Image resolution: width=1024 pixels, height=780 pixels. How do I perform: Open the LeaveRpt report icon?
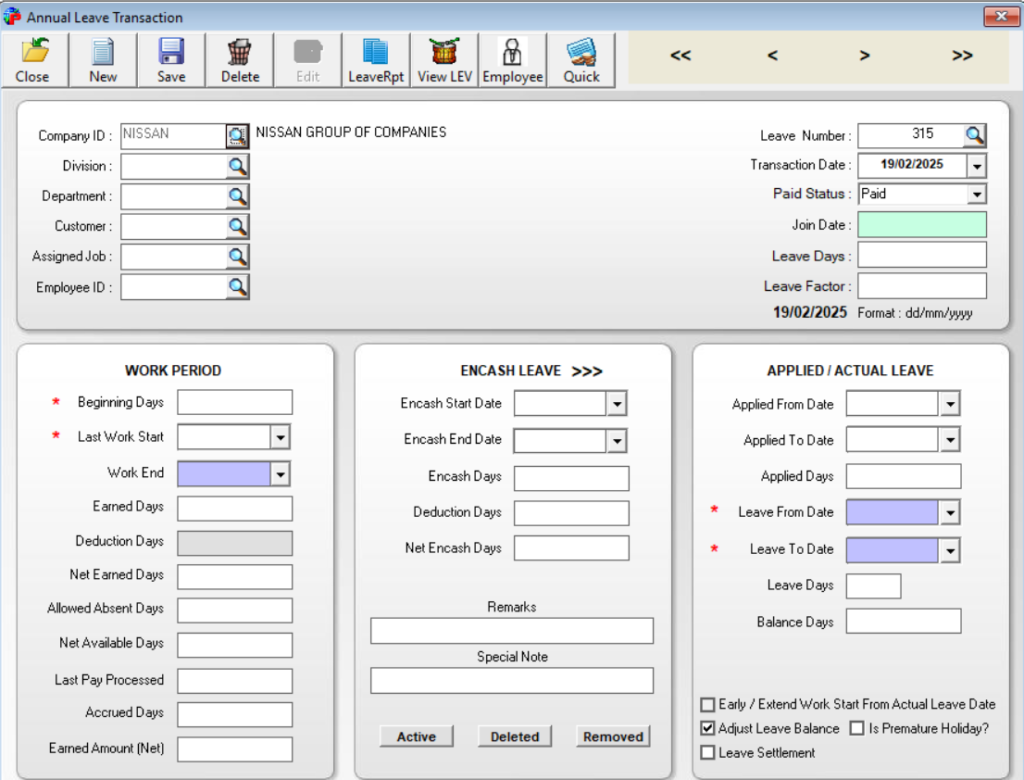click(375, 58)
